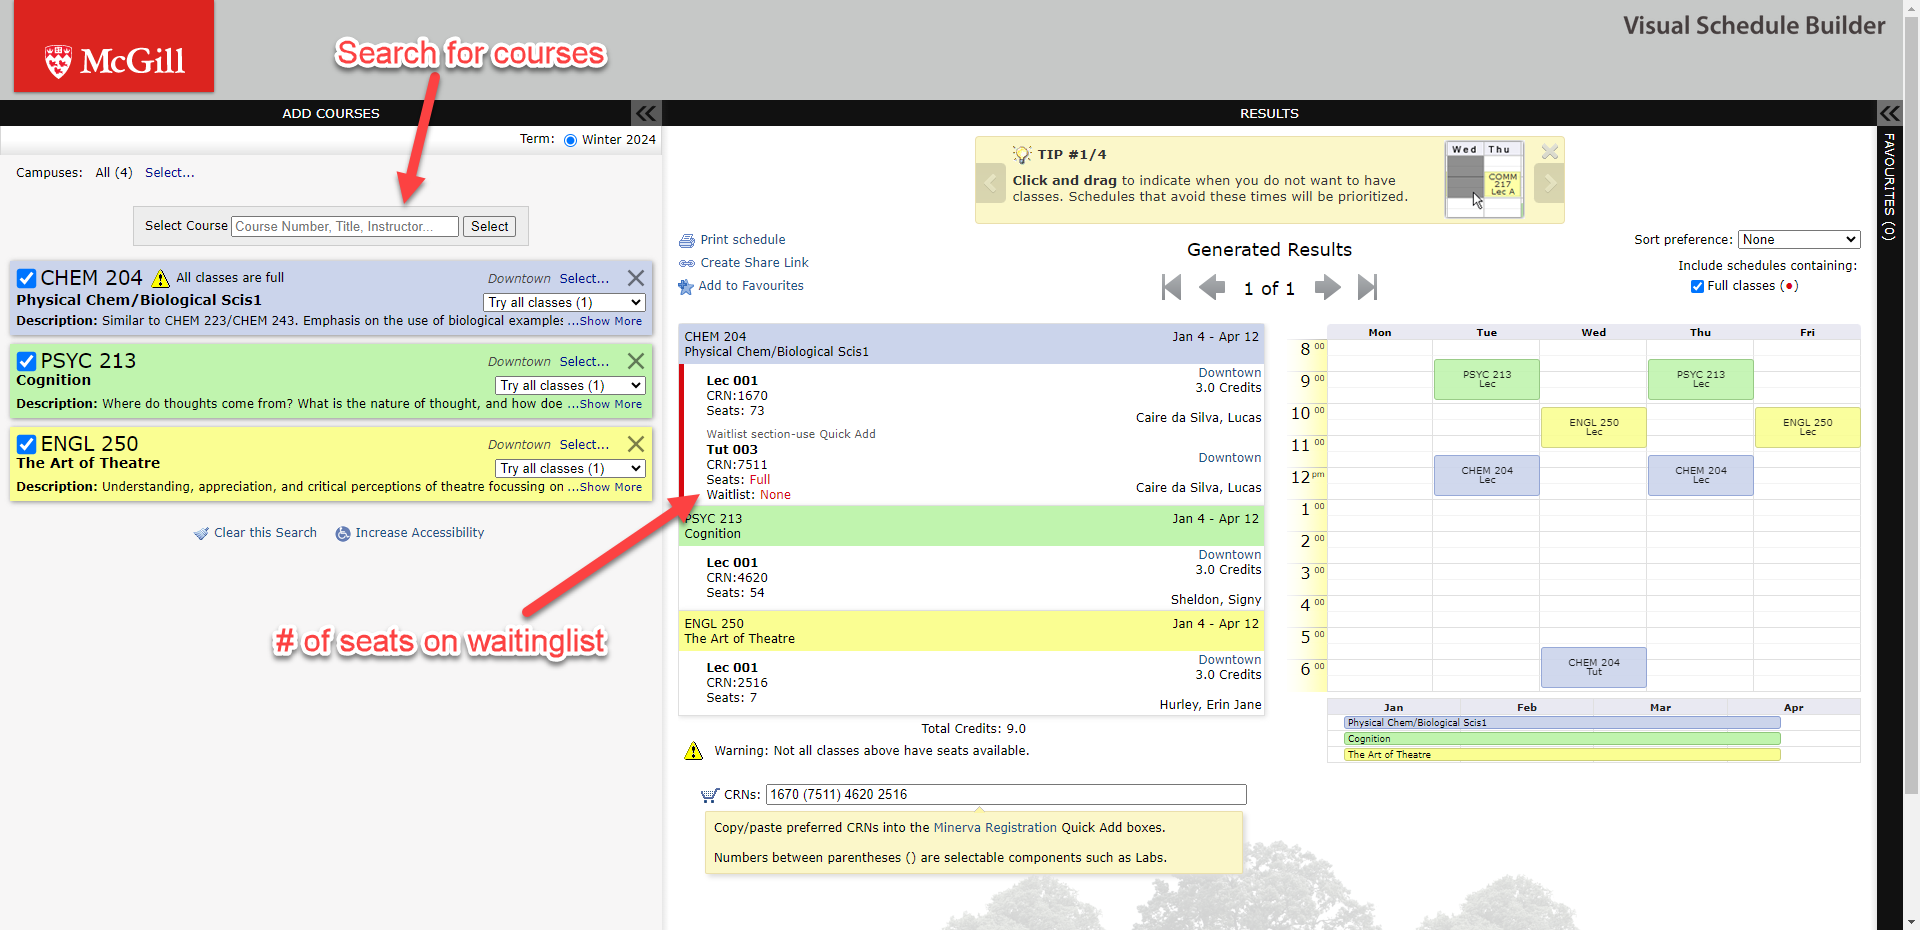The height and width of the screenshot is (930, 1920).
Task: Open the Campuses Select... link
Action: 170,173
